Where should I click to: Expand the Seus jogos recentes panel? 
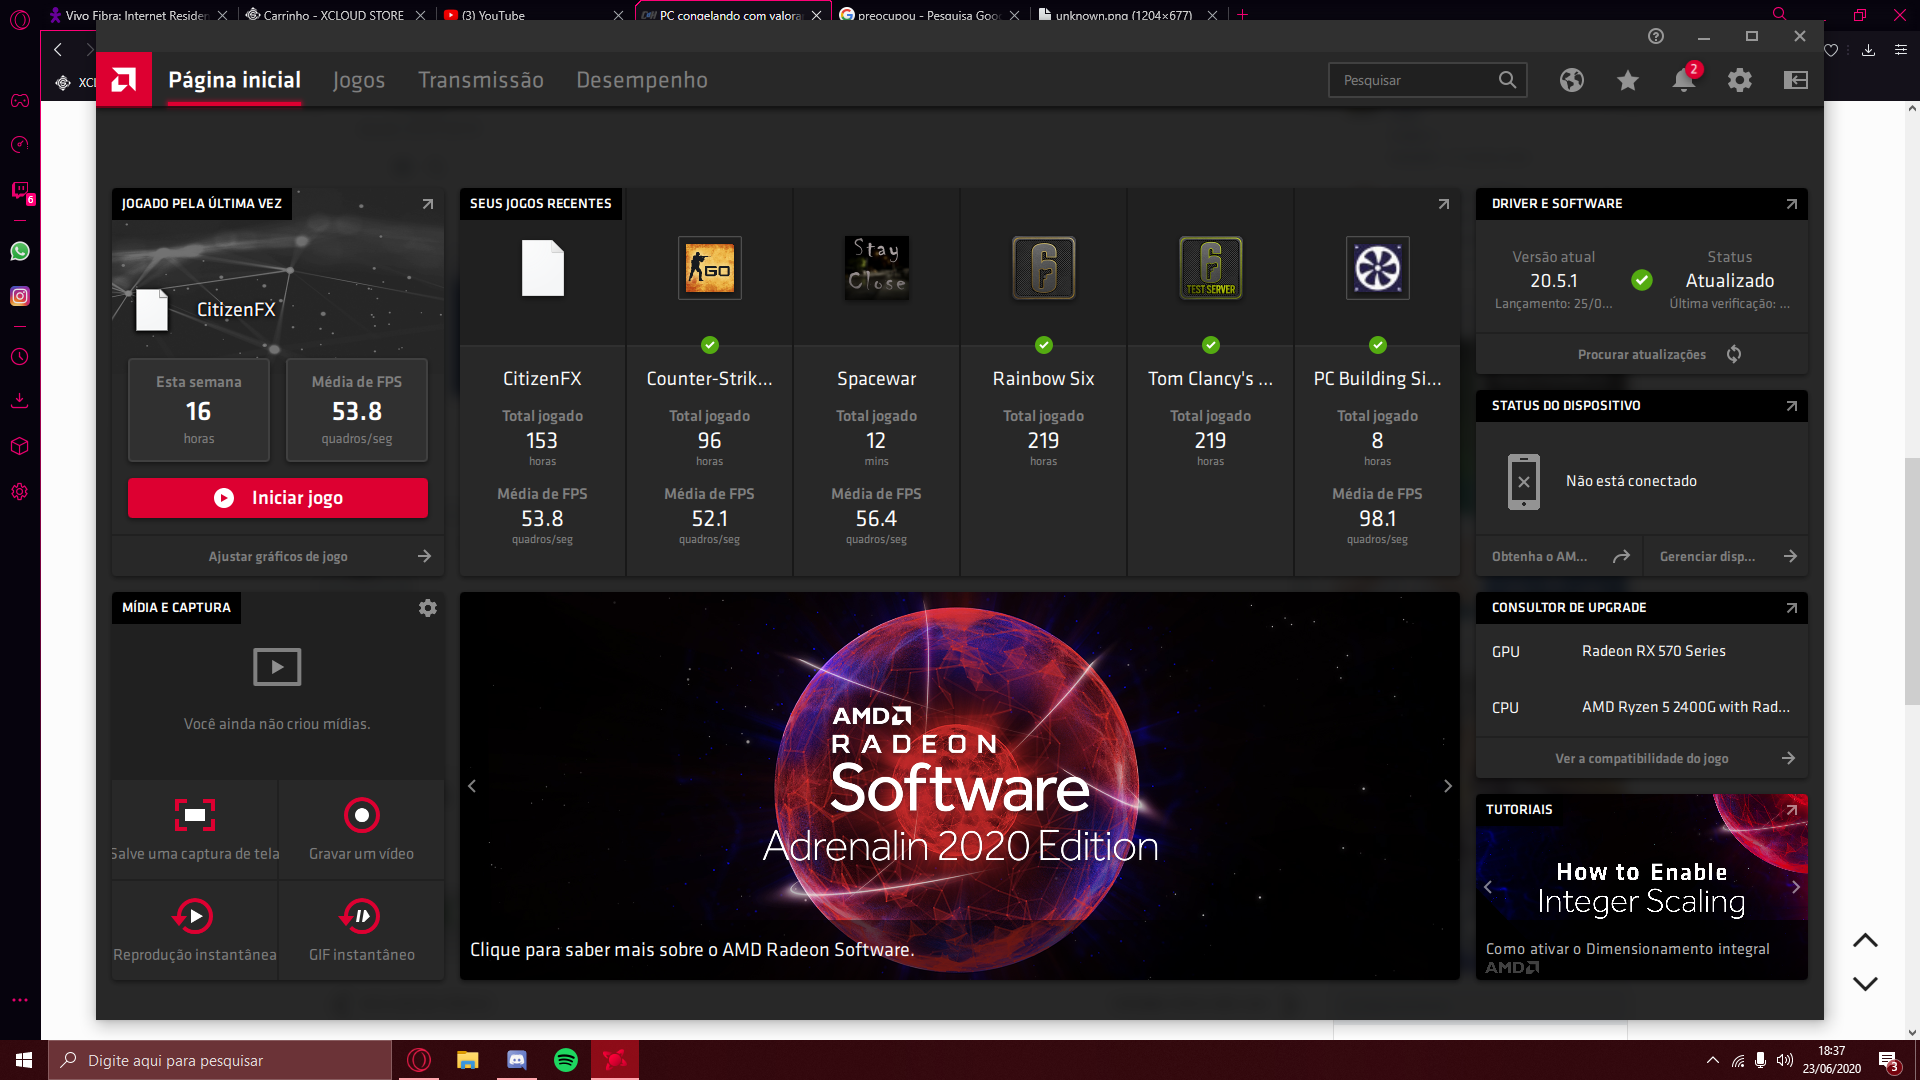pos(1444,204)
